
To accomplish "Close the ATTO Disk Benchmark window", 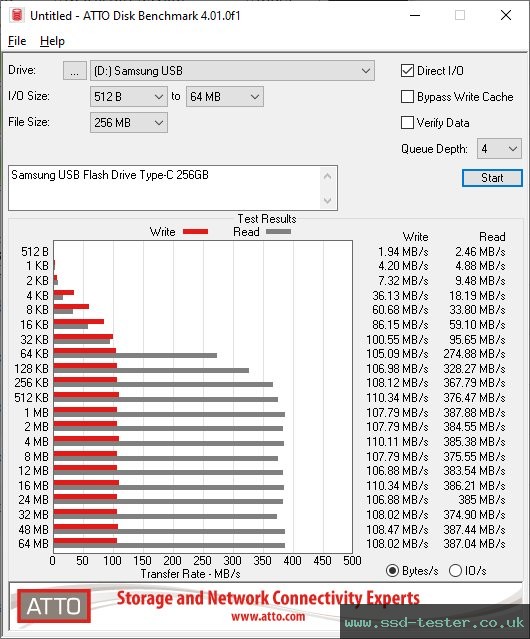I will pos(506,15).
